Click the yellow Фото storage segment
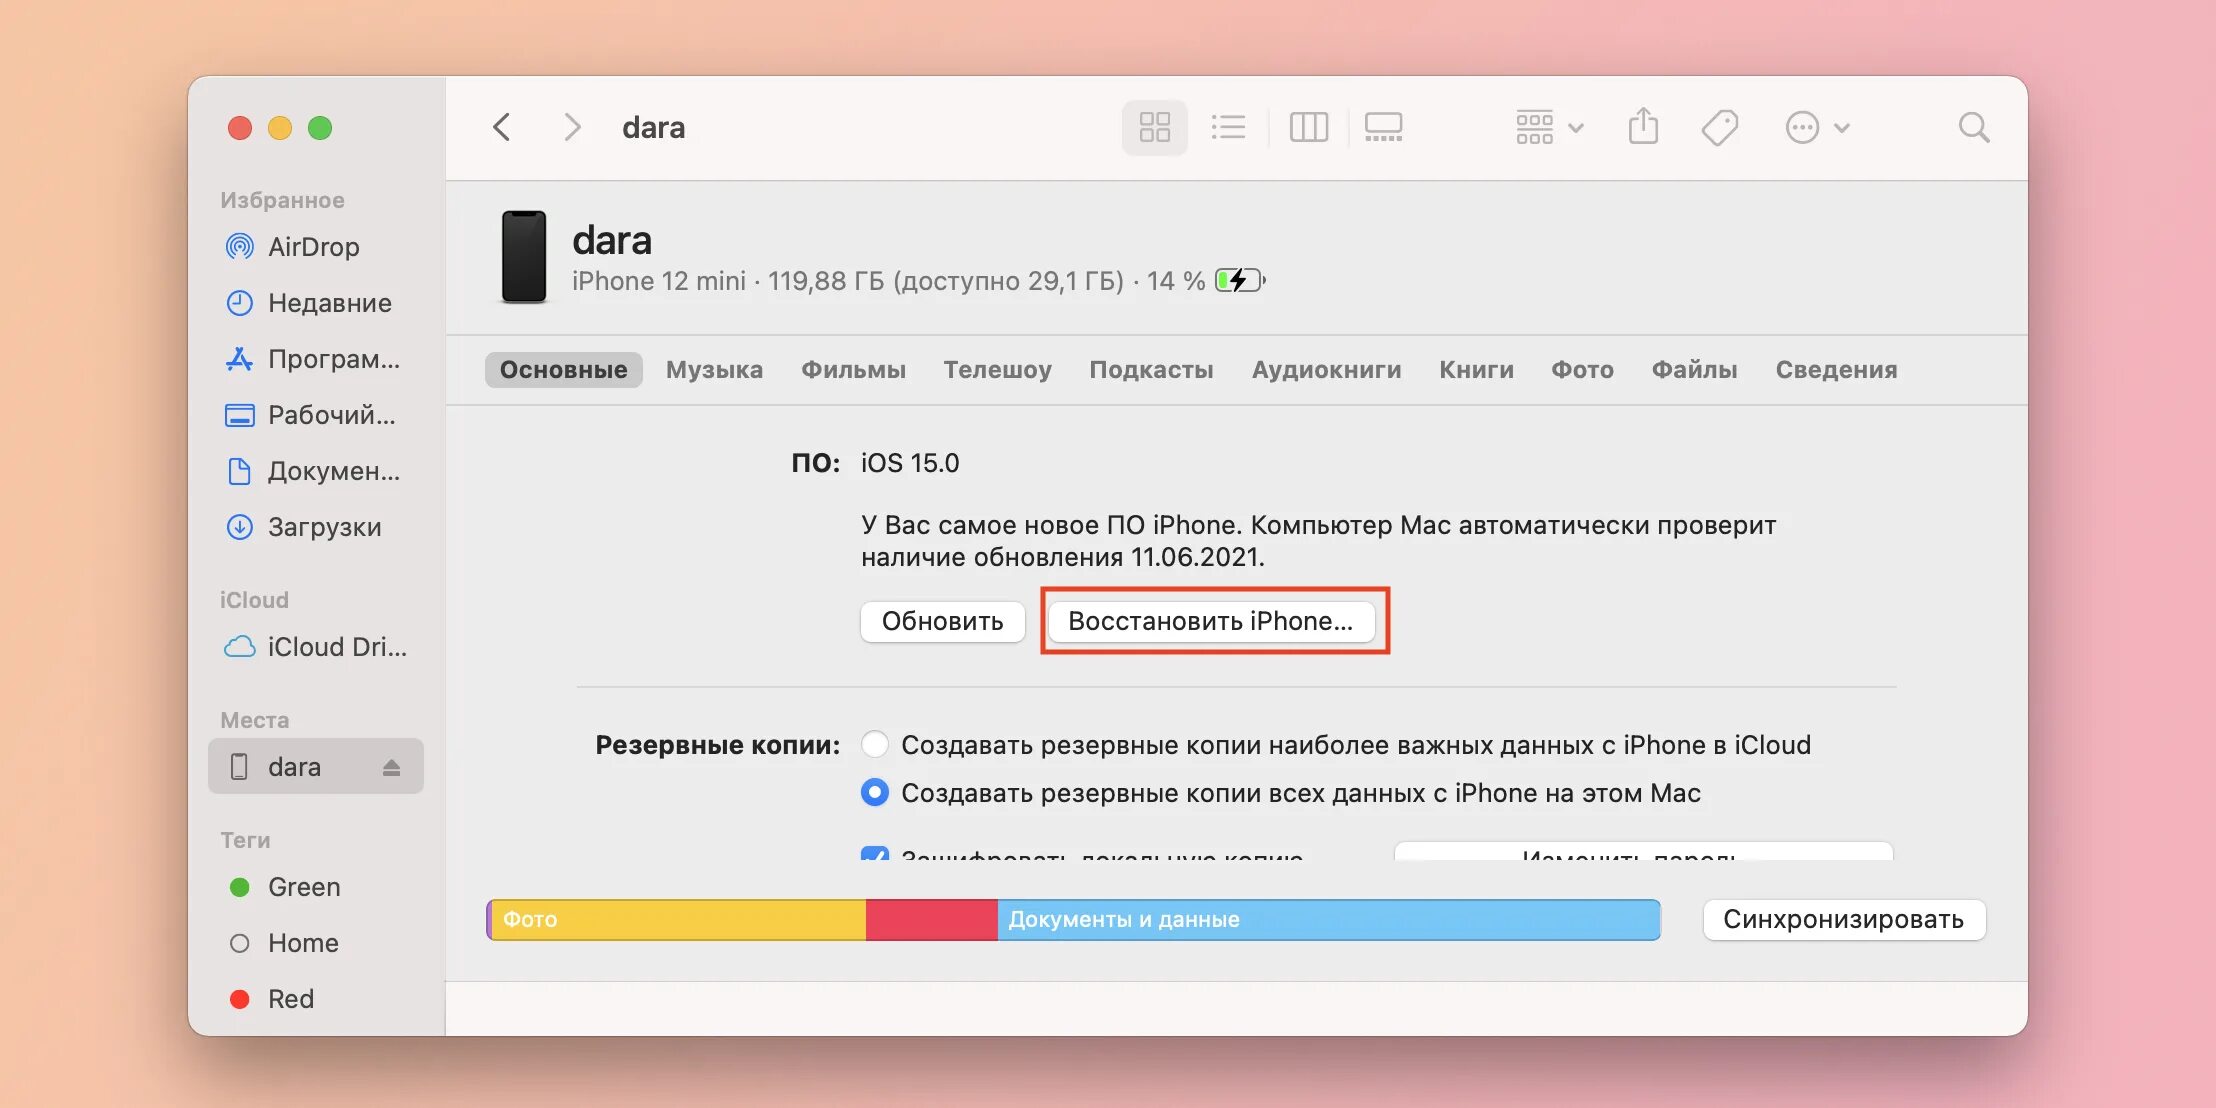2216x1108 pixels. [x=678, y=919]
